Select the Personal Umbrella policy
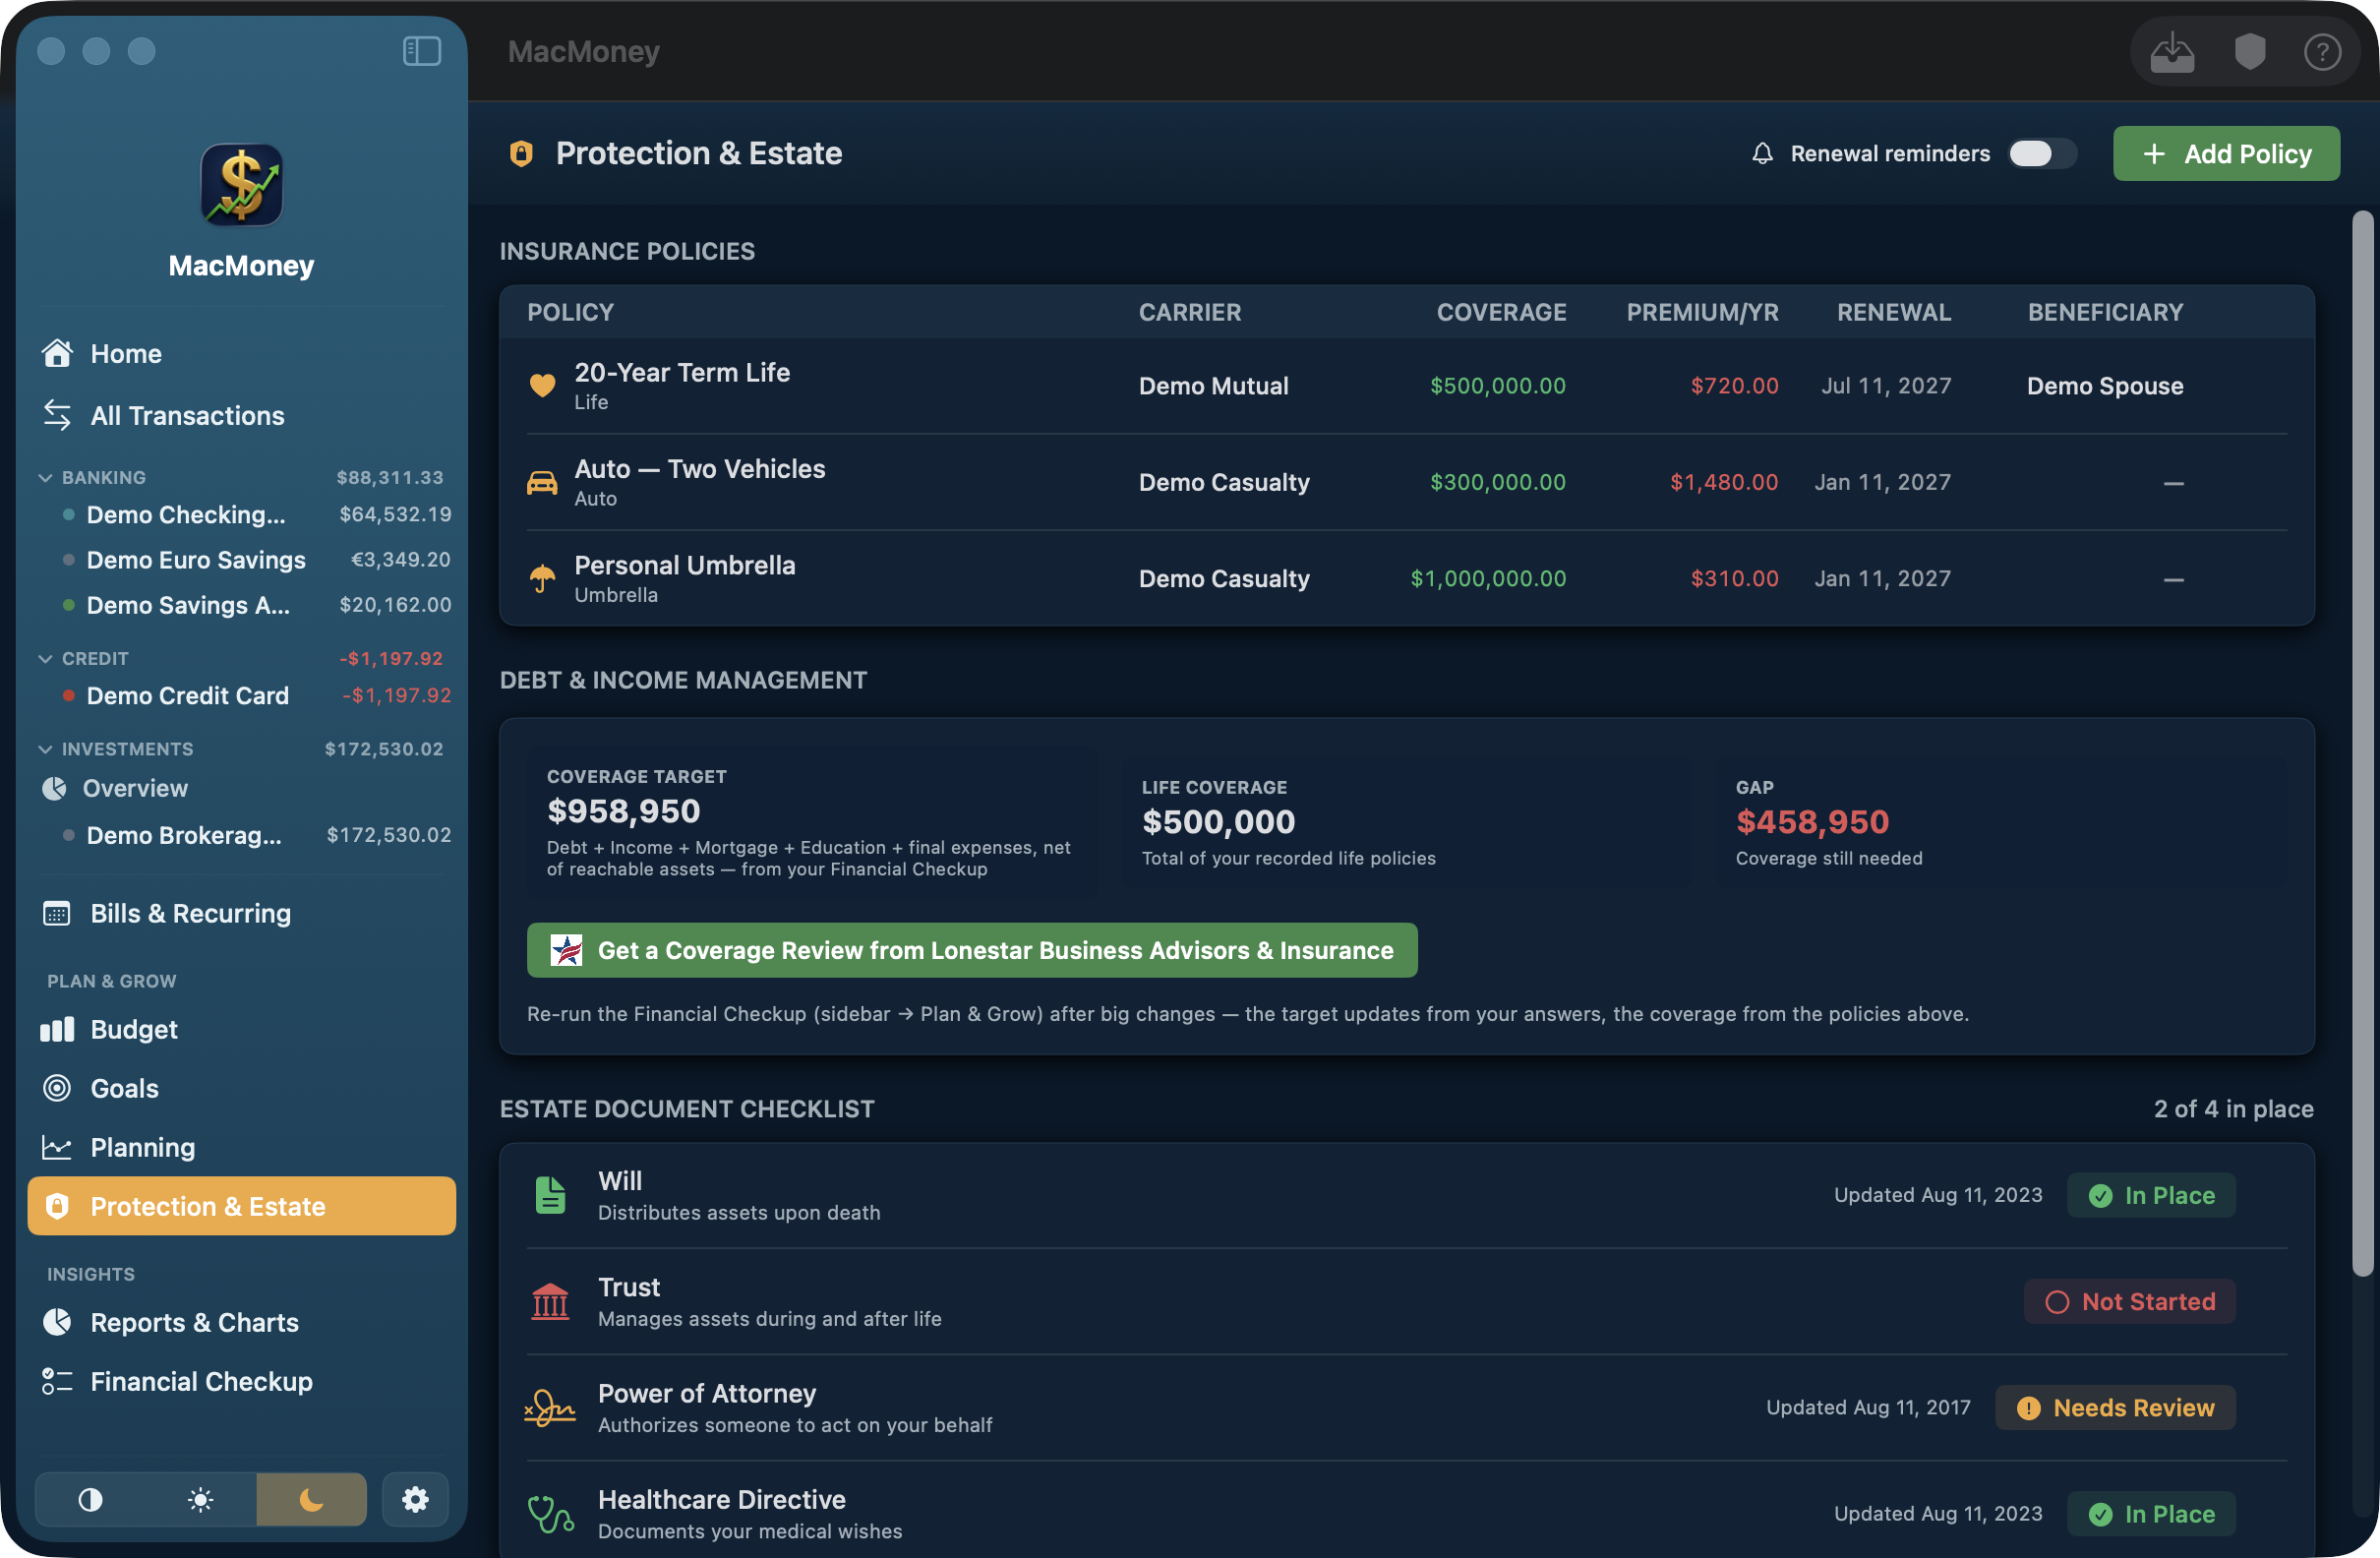 pos(1407,578)
